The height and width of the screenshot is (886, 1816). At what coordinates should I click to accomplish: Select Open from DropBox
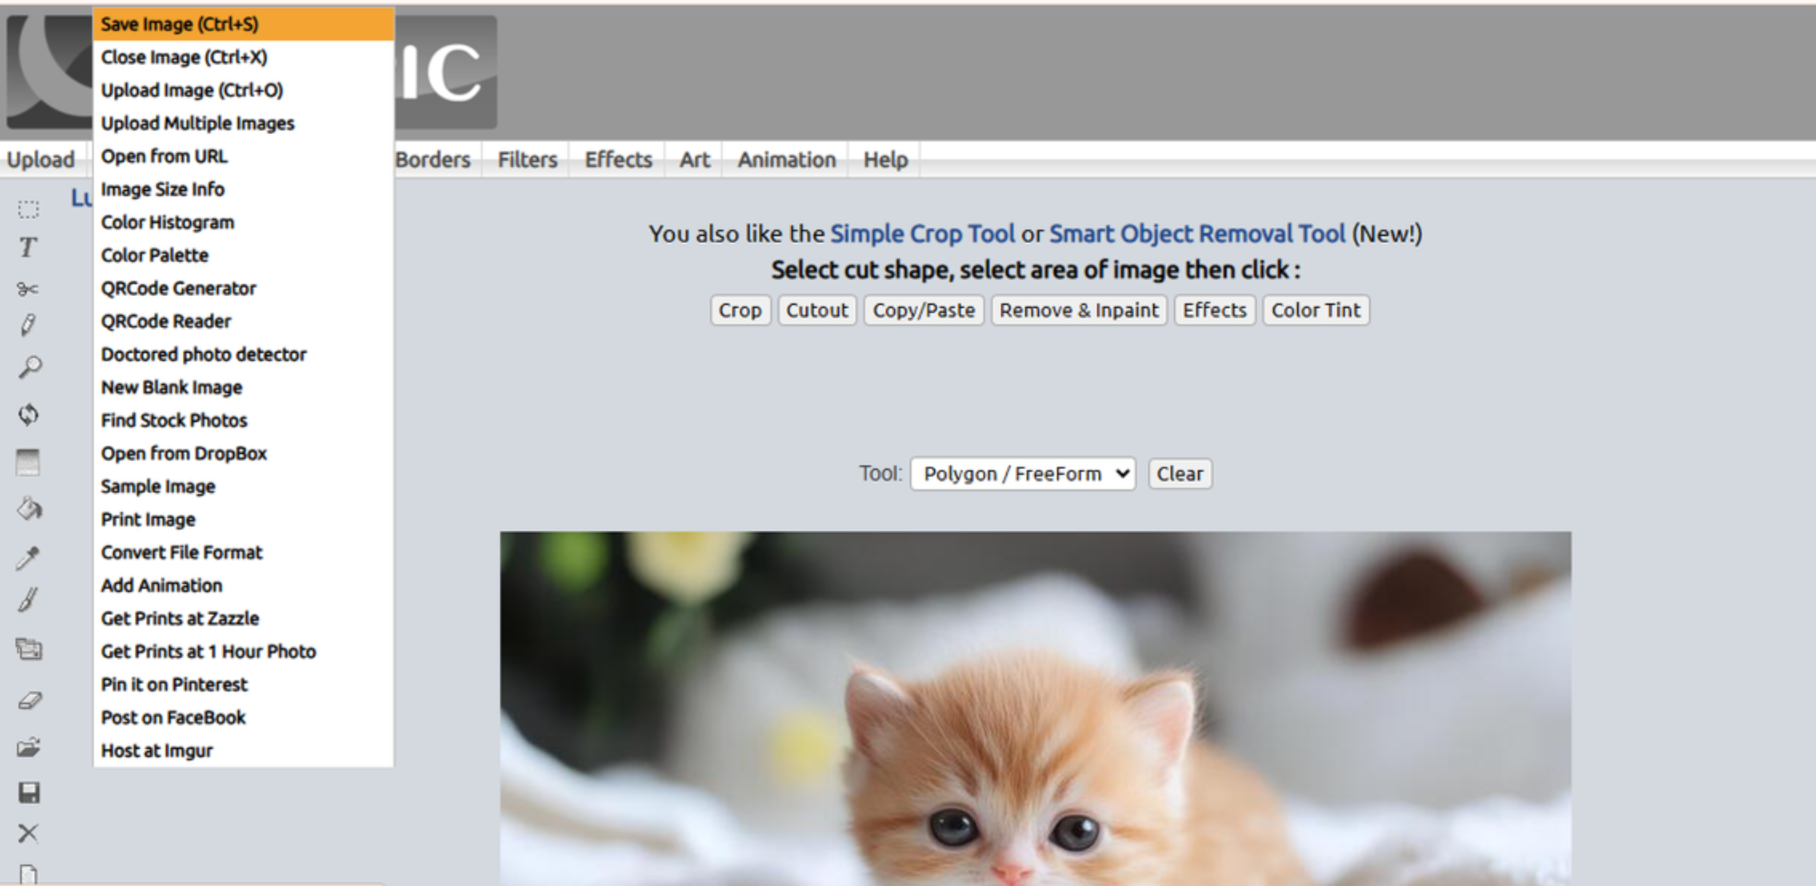243,453
